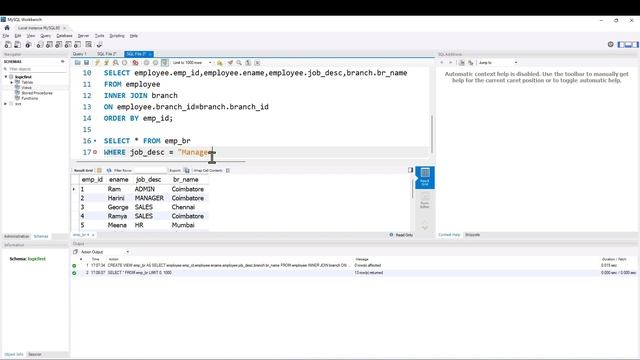Open the Database menu
Screen dimensions: 640x360
64,36
